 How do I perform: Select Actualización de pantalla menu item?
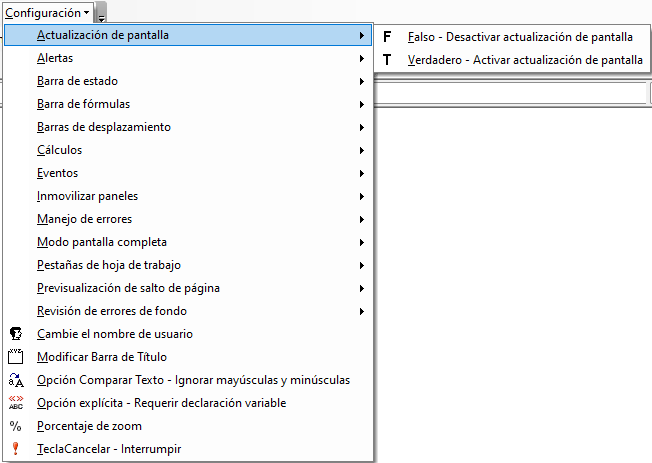click(x=188, y=35)
